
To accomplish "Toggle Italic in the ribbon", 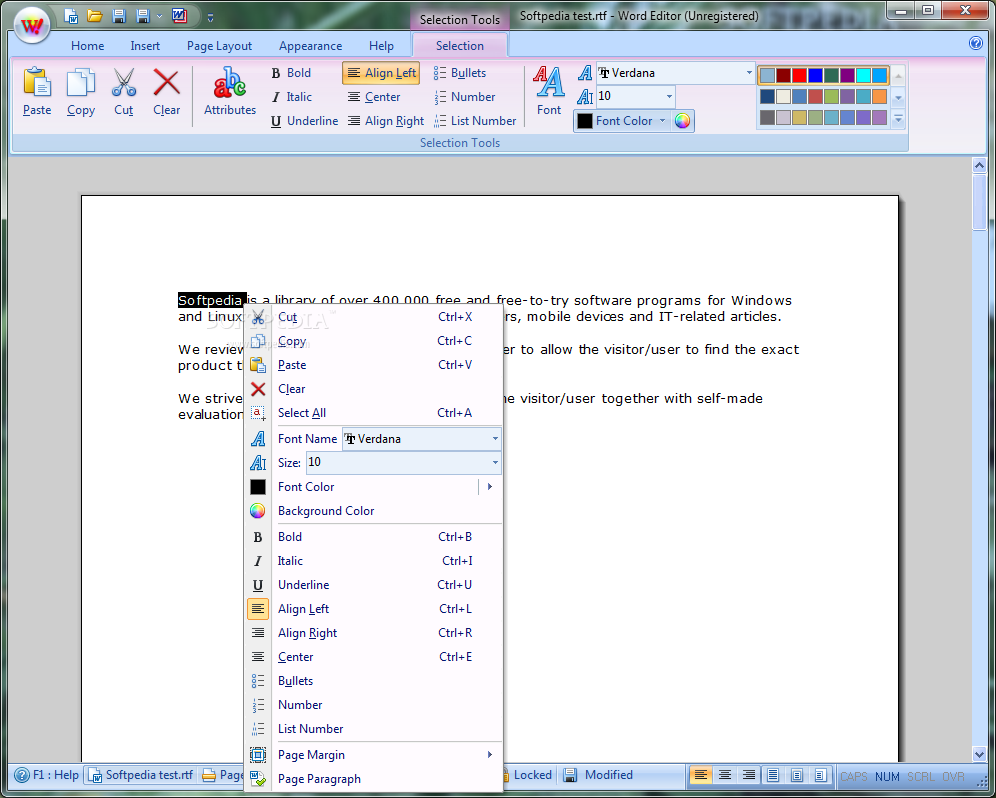I will point(292,97).
